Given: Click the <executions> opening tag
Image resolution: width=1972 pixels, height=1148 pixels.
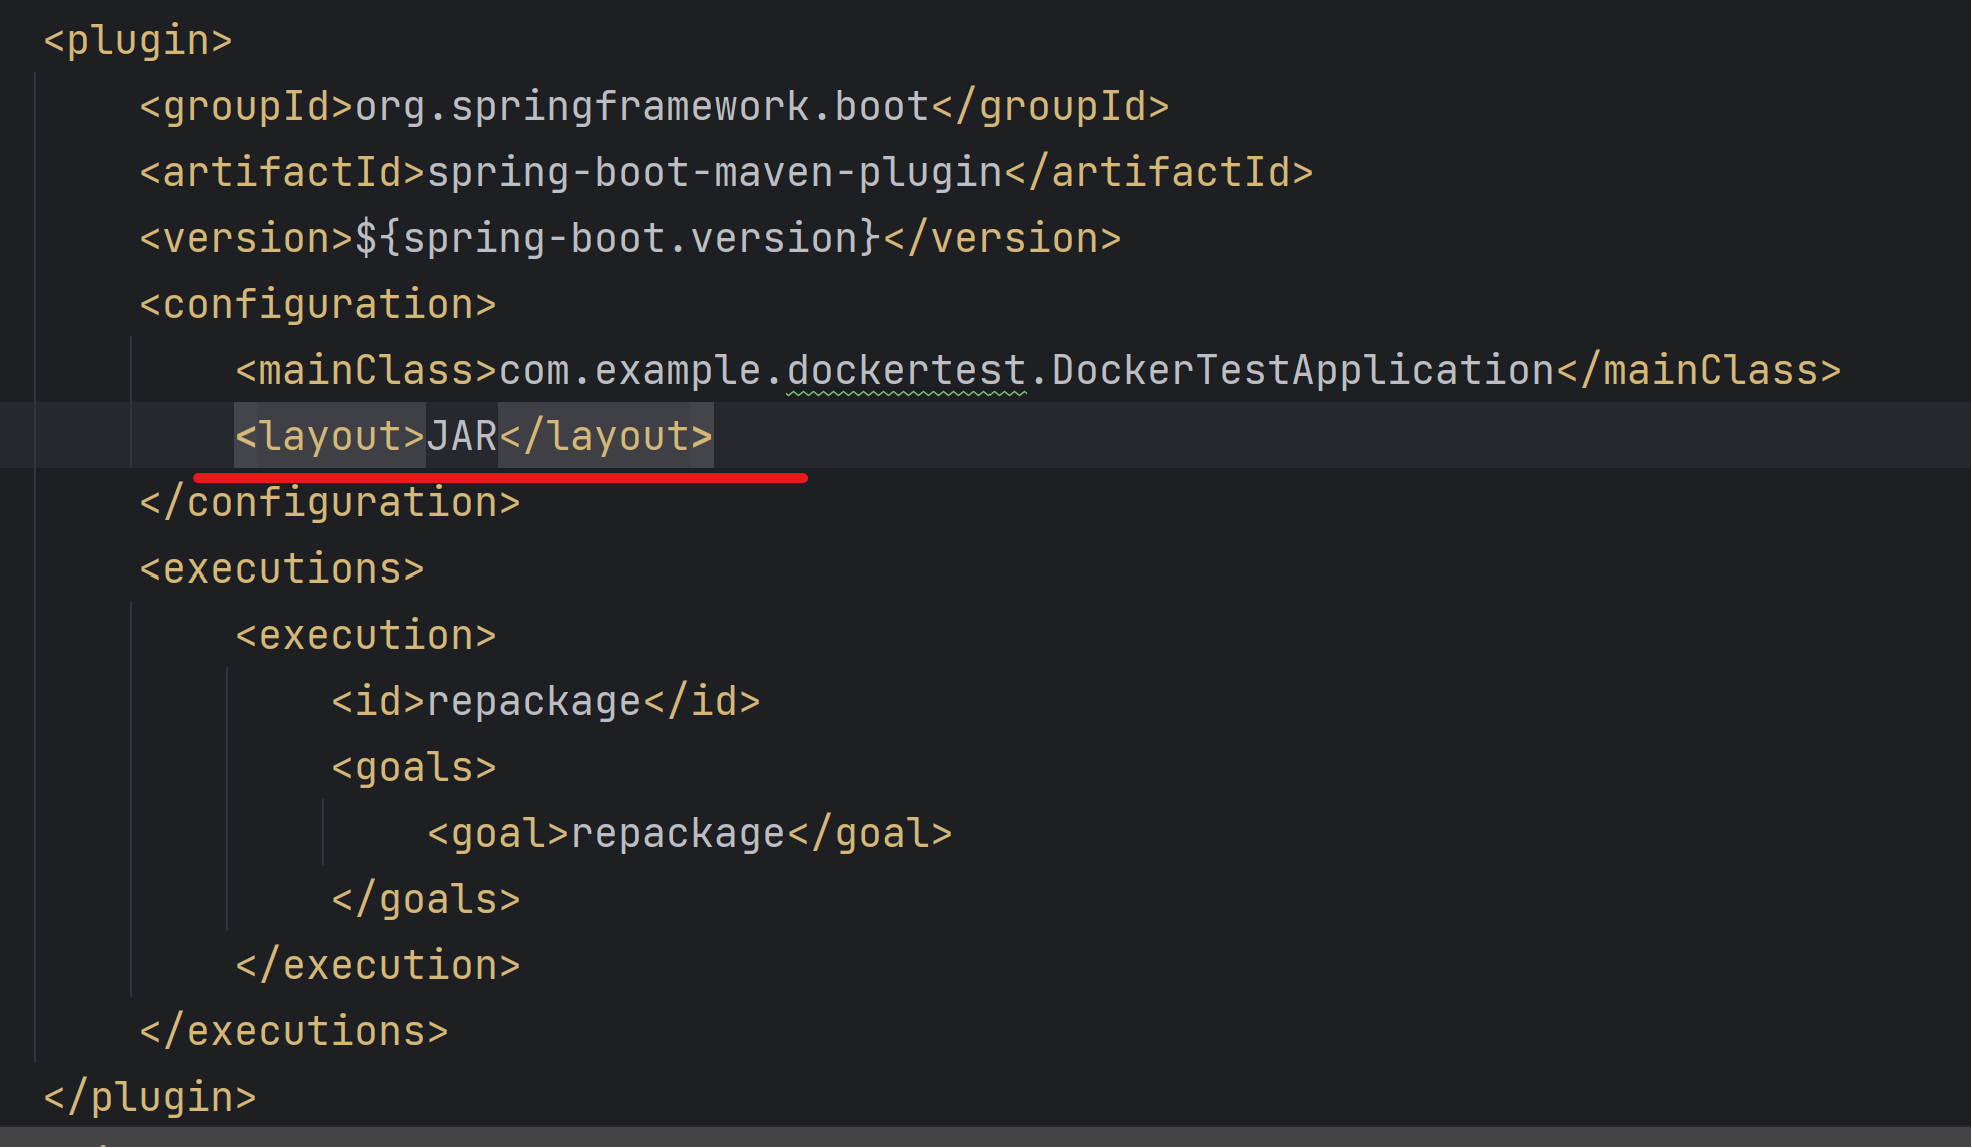Looking at the screenshot, I should tap(281, 568).
